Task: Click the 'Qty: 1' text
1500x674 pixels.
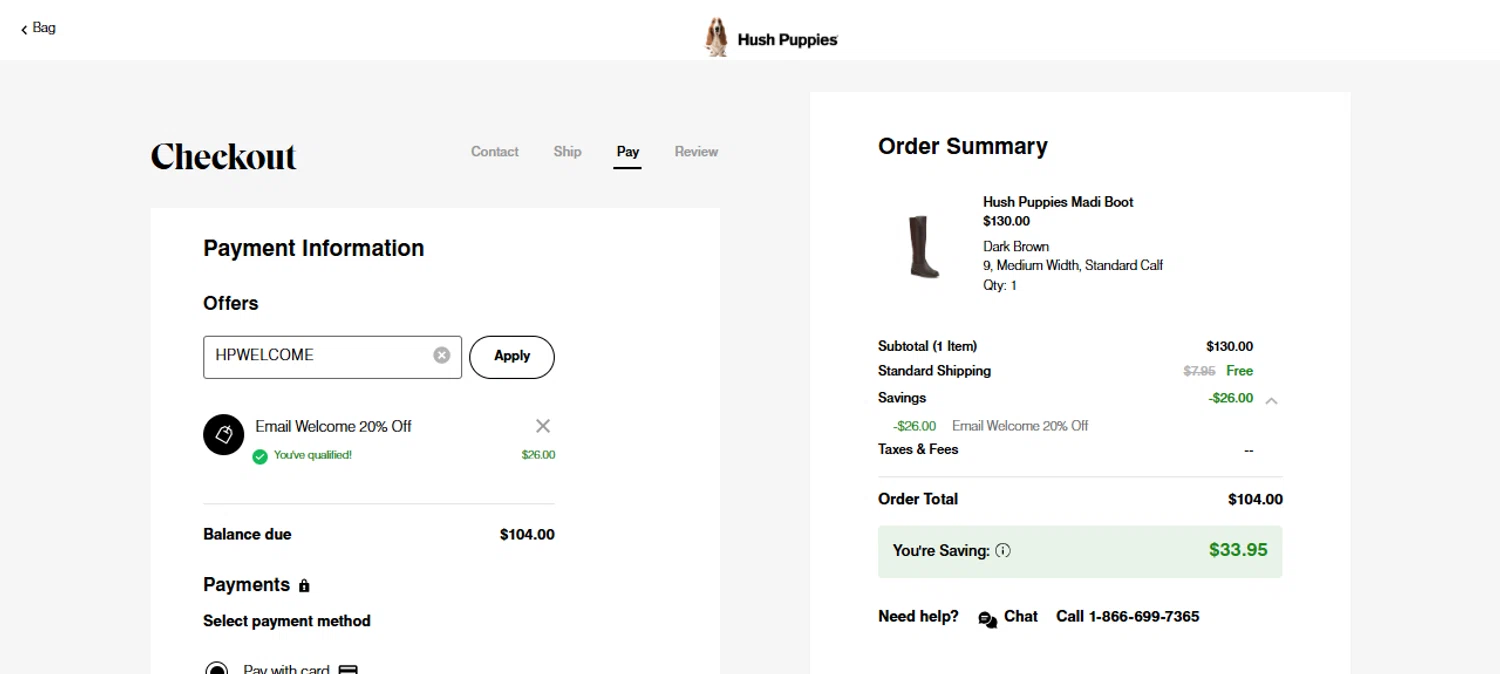Action: (1000, 285)
